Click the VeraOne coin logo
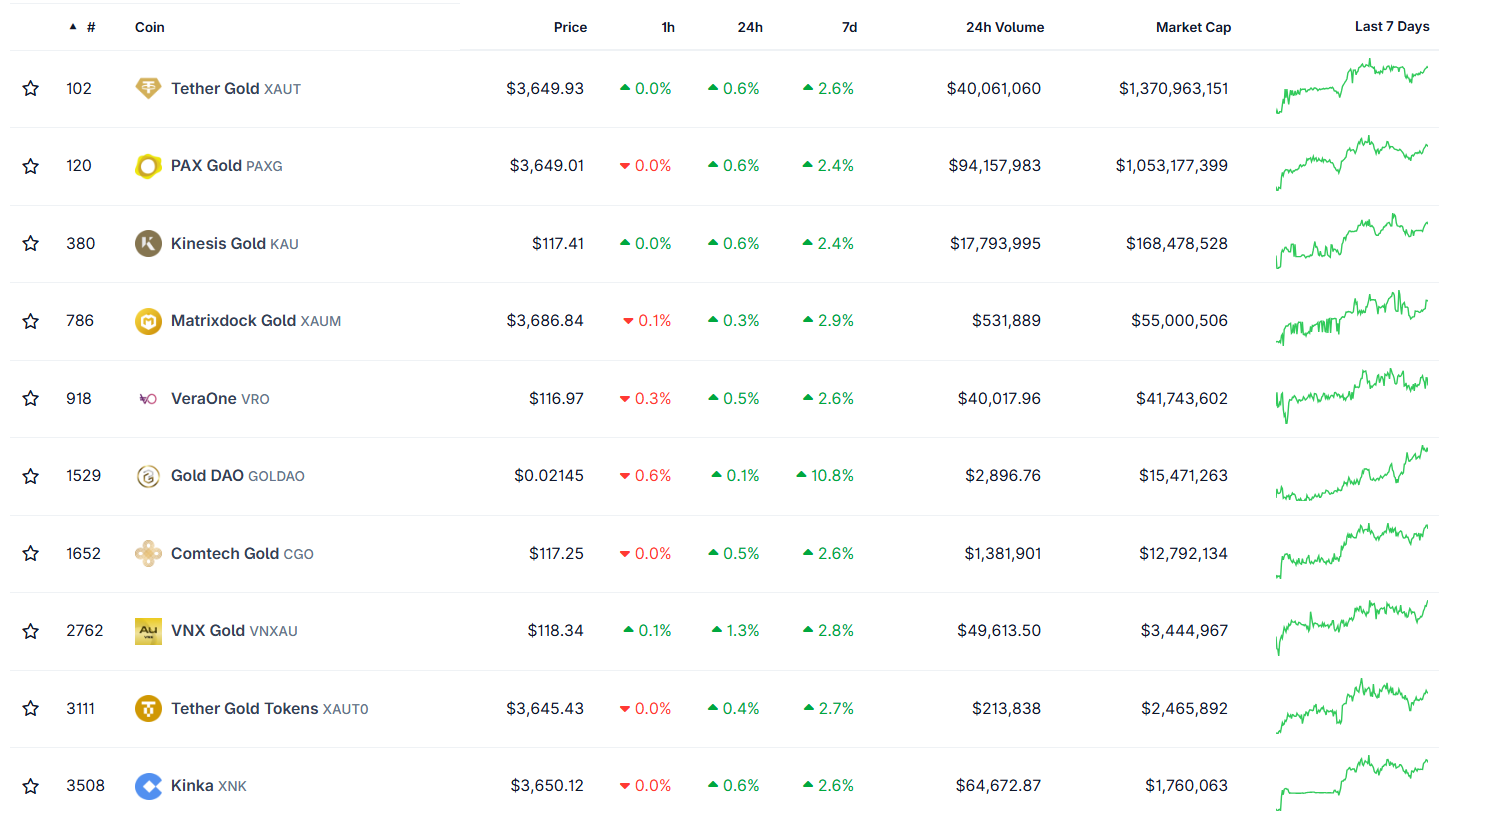This screenshot has height=818, width=1486. click(x=148, y=398)
